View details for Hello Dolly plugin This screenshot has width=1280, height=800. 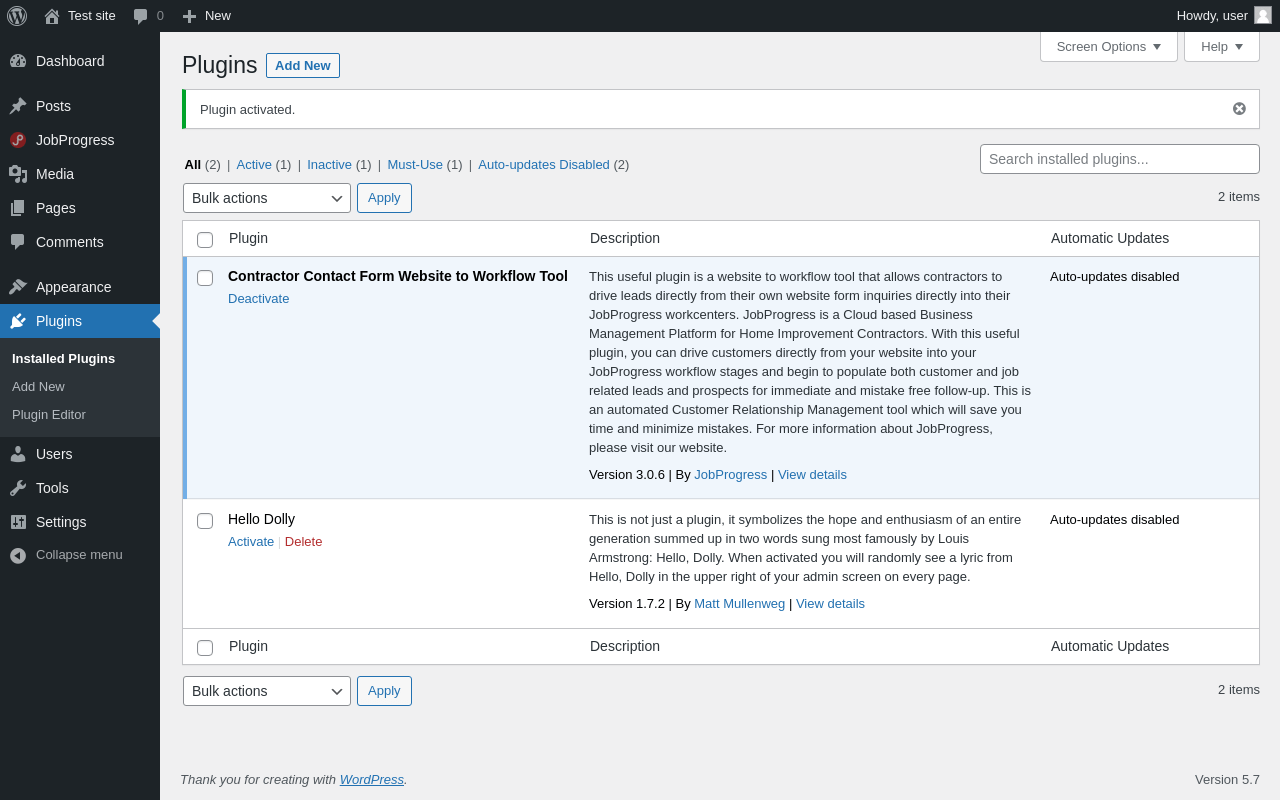click(x=830, y=604)
